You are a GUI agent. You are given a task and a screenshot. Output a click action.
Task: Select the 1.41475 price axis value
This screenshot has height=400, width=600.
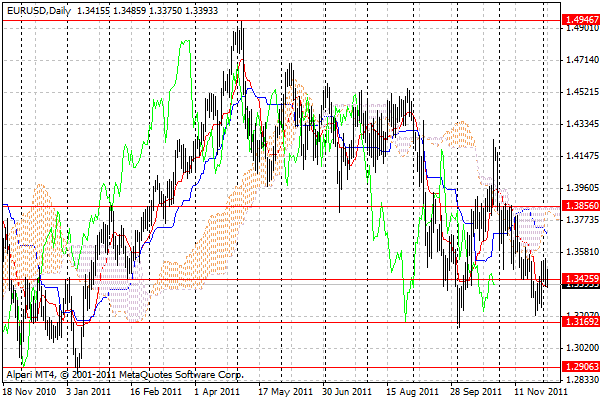(581, 156)
